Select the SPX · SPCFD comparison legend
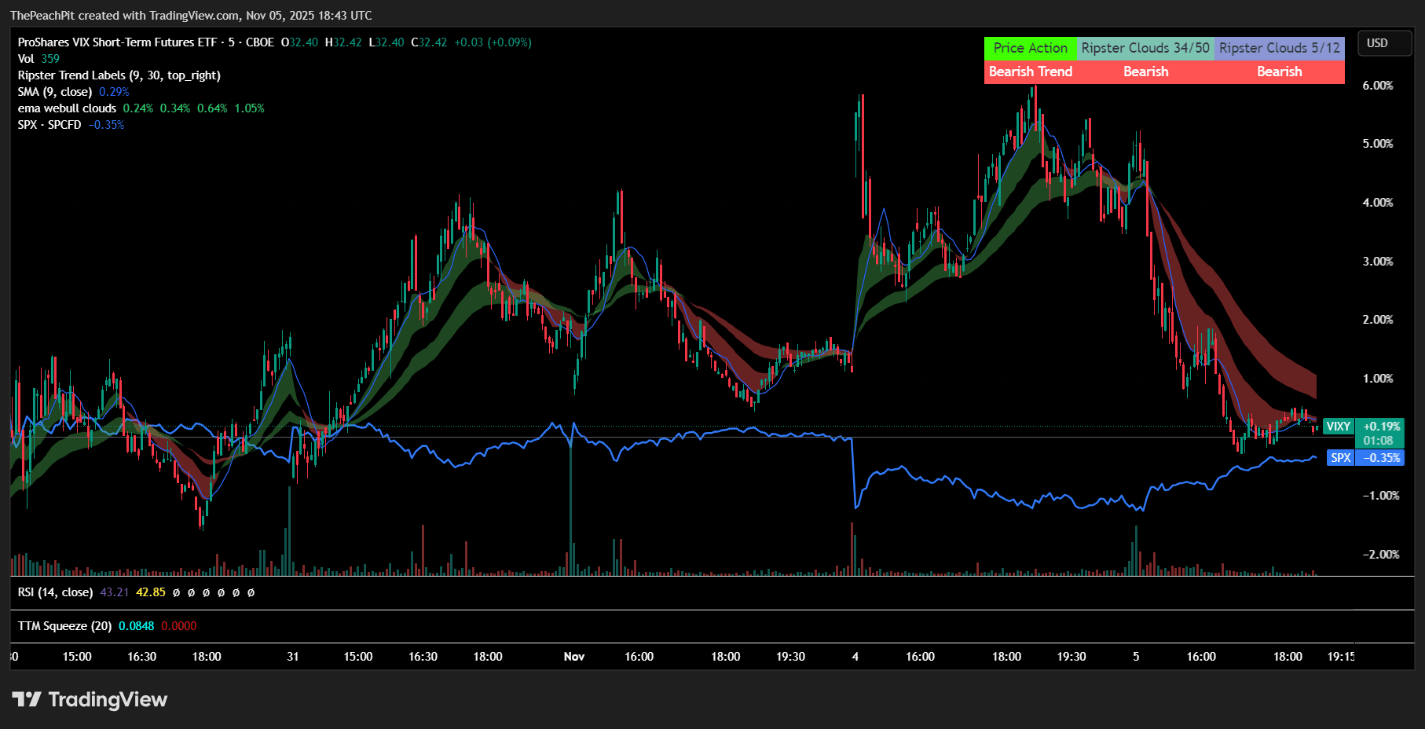This screenshot has width=1425, height=729. pos(50,124)
